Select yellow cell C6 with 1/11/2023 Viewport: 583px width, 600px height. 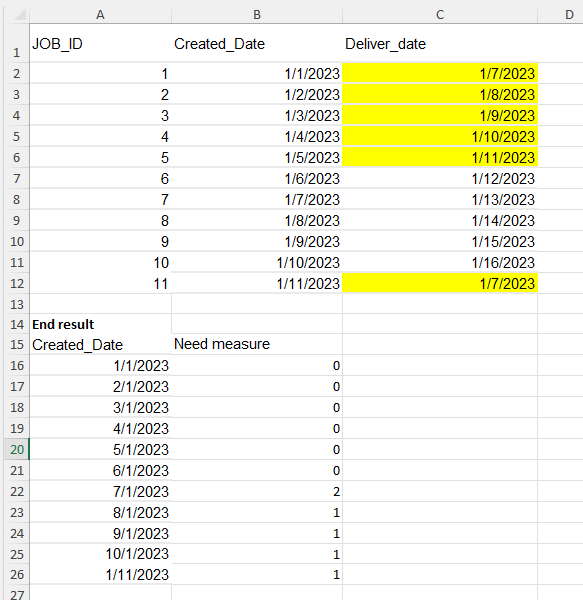440,157
